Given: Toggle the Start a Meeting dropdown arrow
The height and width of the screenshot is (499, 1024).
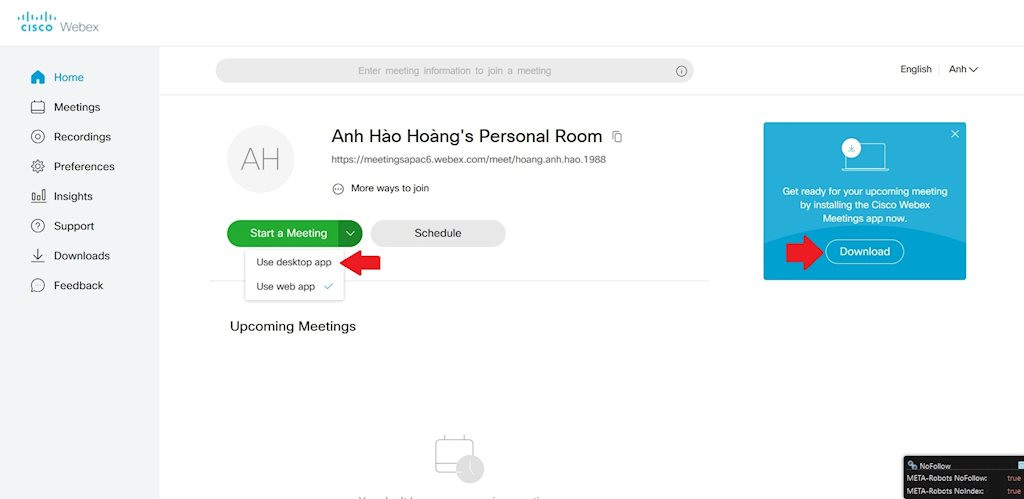Looking at the screenshot, I should [351, 233].
